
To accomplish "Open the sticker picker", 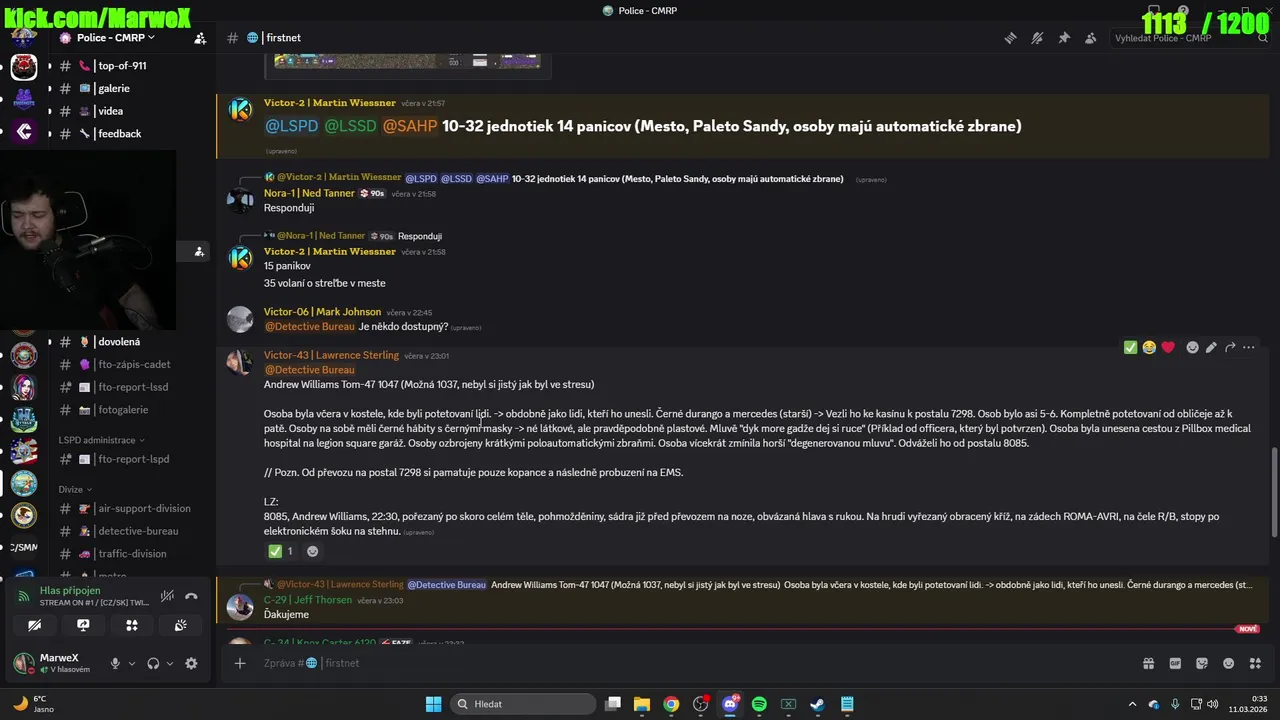I will tap(1202, 663).
